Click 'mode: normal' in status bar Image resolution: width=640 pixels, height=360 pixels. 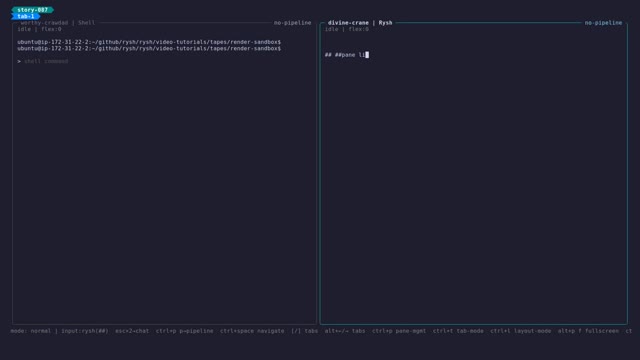pos(31,331)
